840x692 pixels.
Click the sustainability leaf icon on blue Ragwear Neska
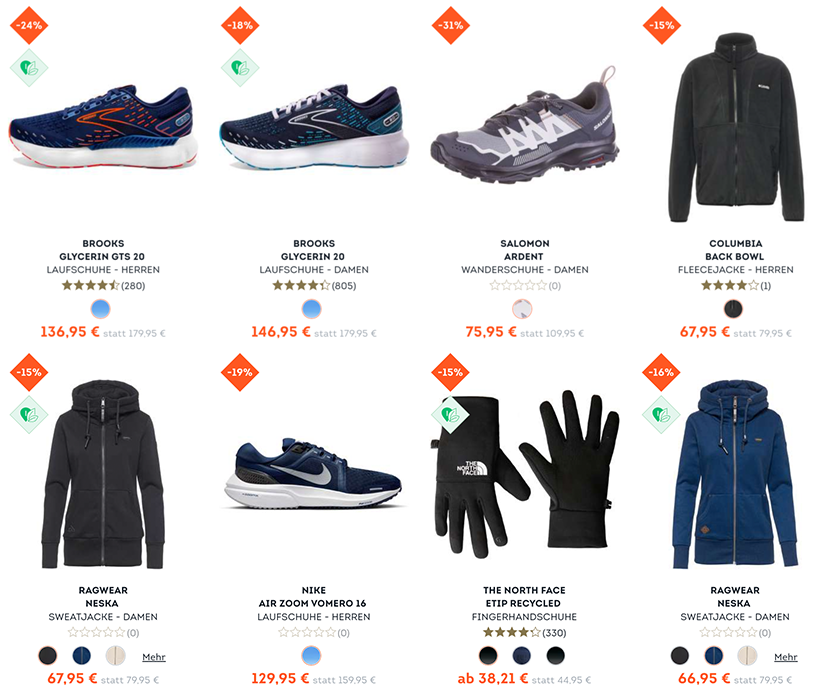pos(662,415)
